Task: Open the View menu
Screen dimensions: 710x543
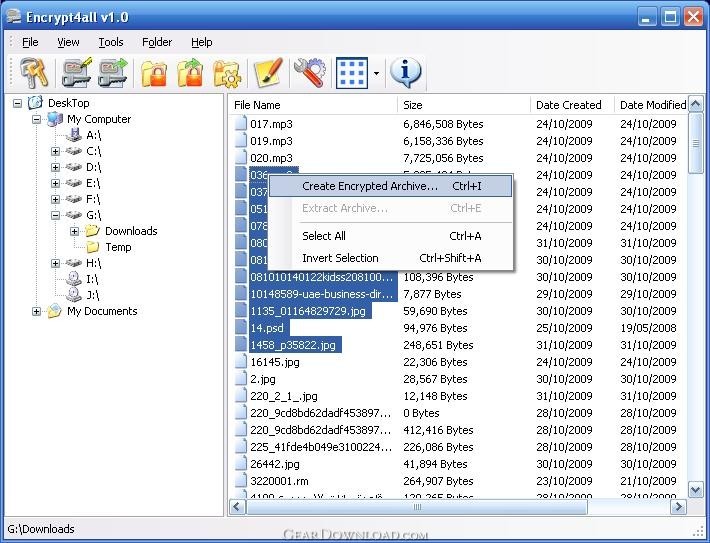Action: (x=68, y=42)
